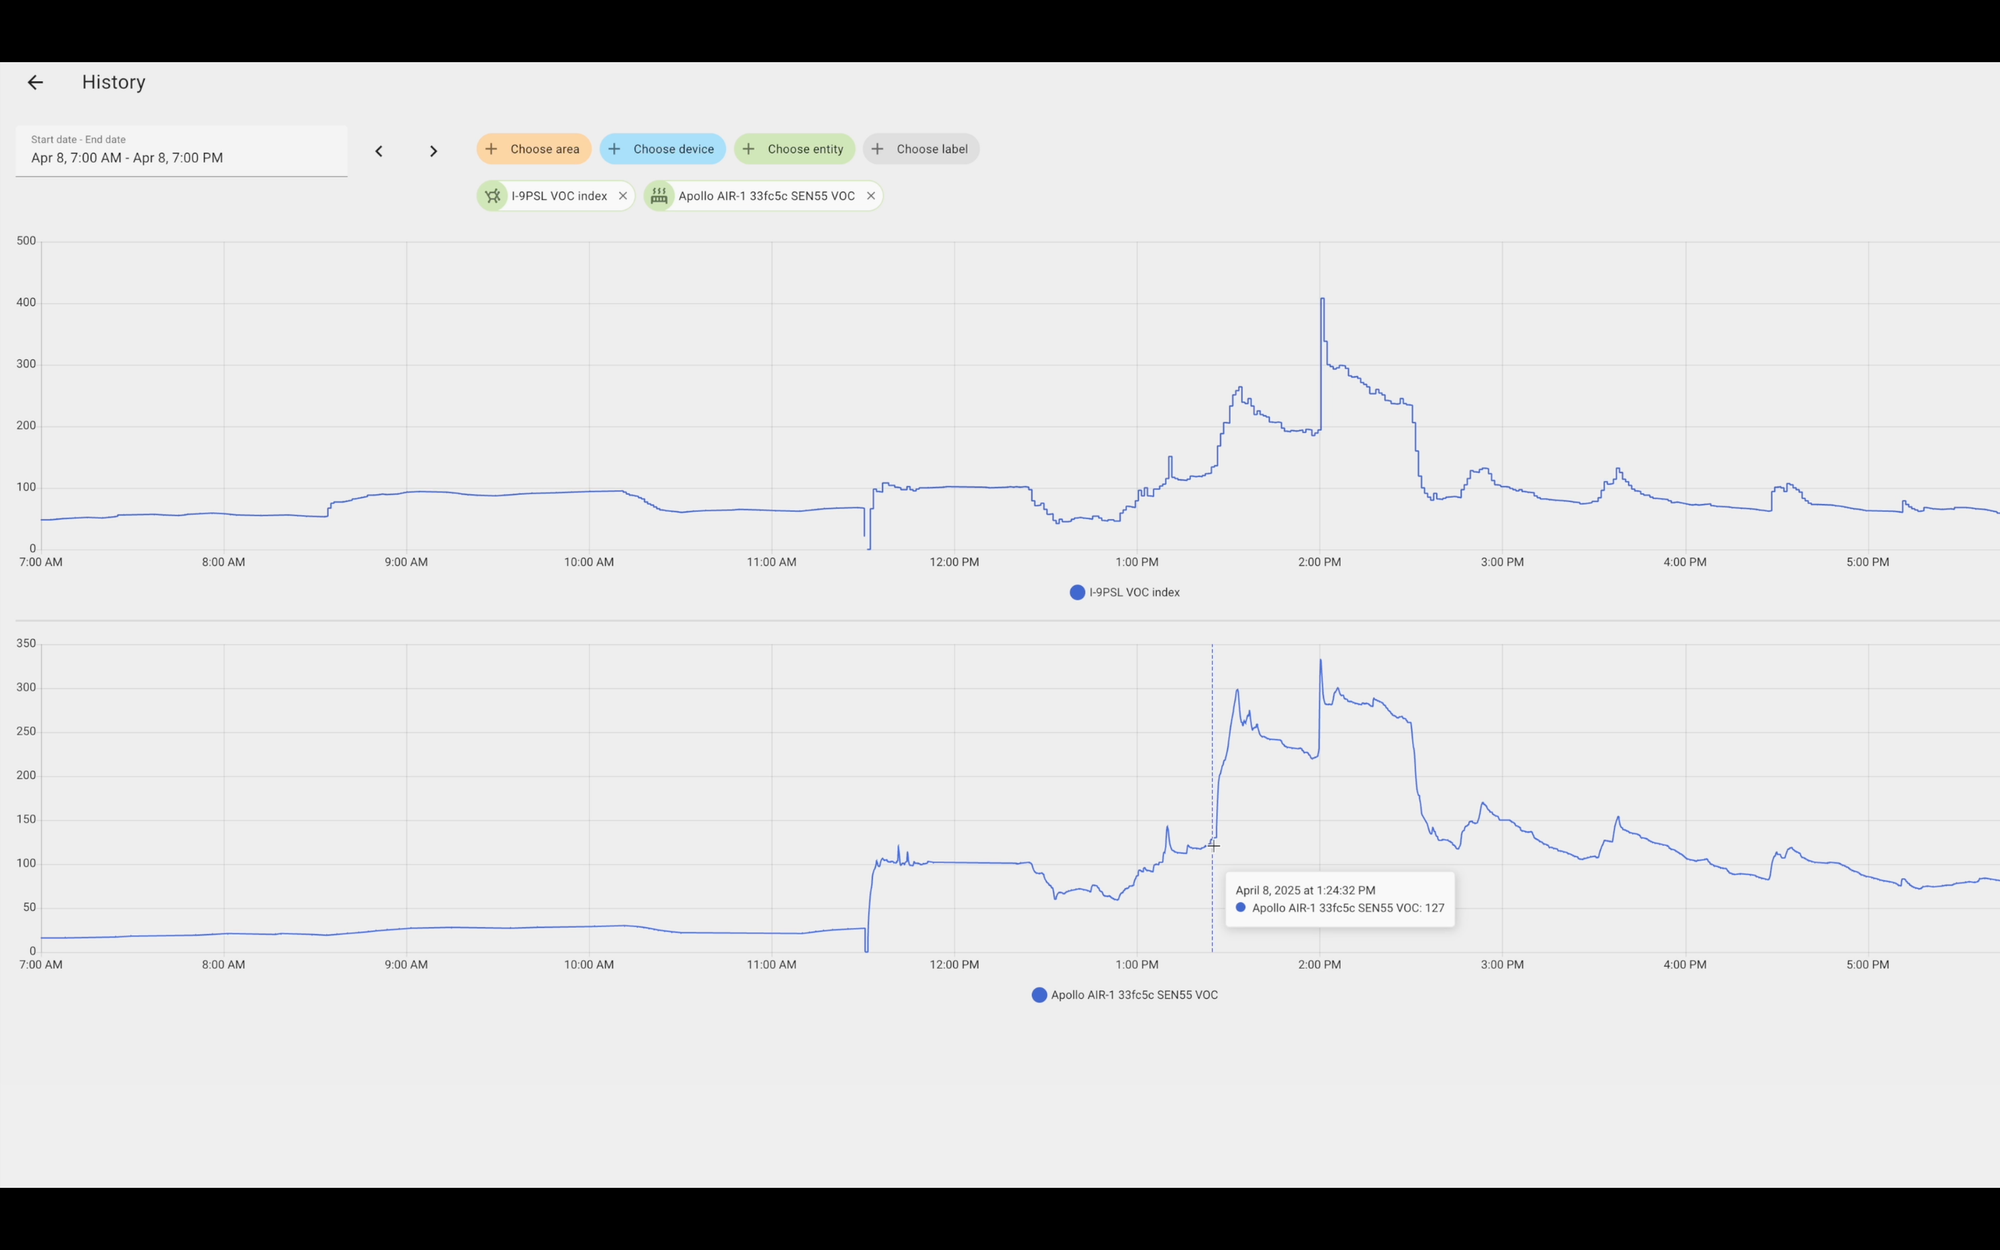Remove the Apollo AIR-1 SEN55 VOC chip
Image resolution: width=2000 pixels, height=1250 pixels.
pyautogui.click(x=871, y=196)
